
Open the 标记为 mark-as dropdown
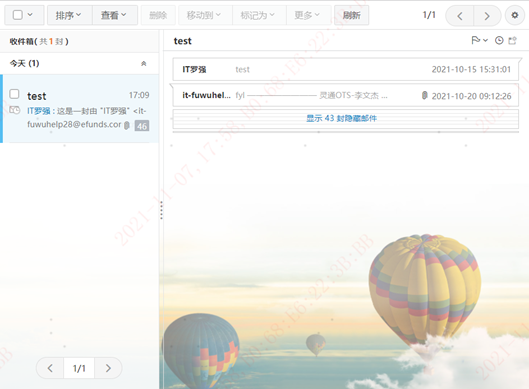tap(258, 15)
